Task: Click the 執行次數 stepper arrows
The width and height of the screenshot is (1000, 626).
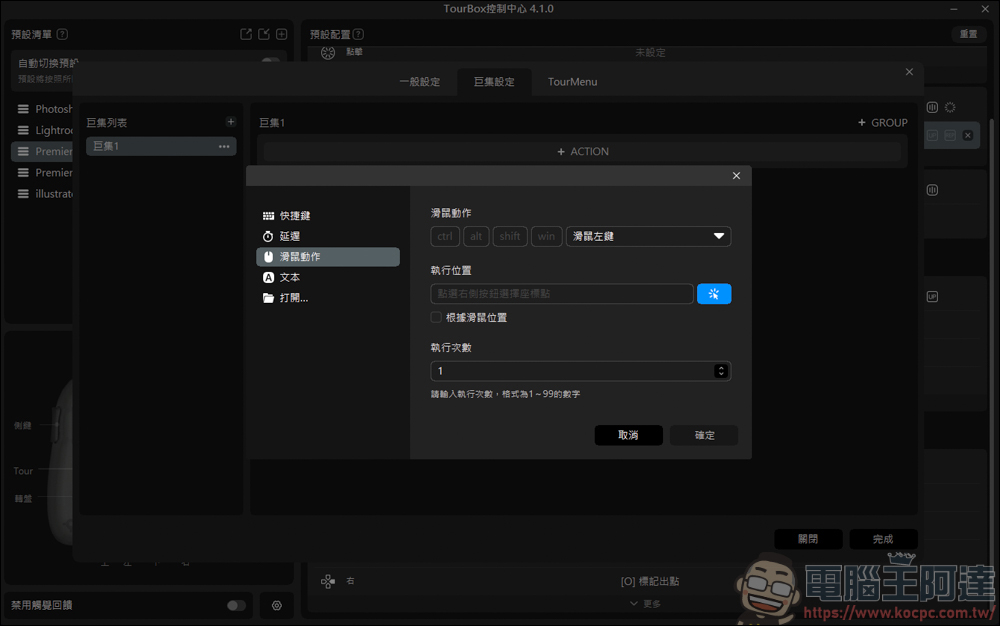Action: [x=721, y=371]
